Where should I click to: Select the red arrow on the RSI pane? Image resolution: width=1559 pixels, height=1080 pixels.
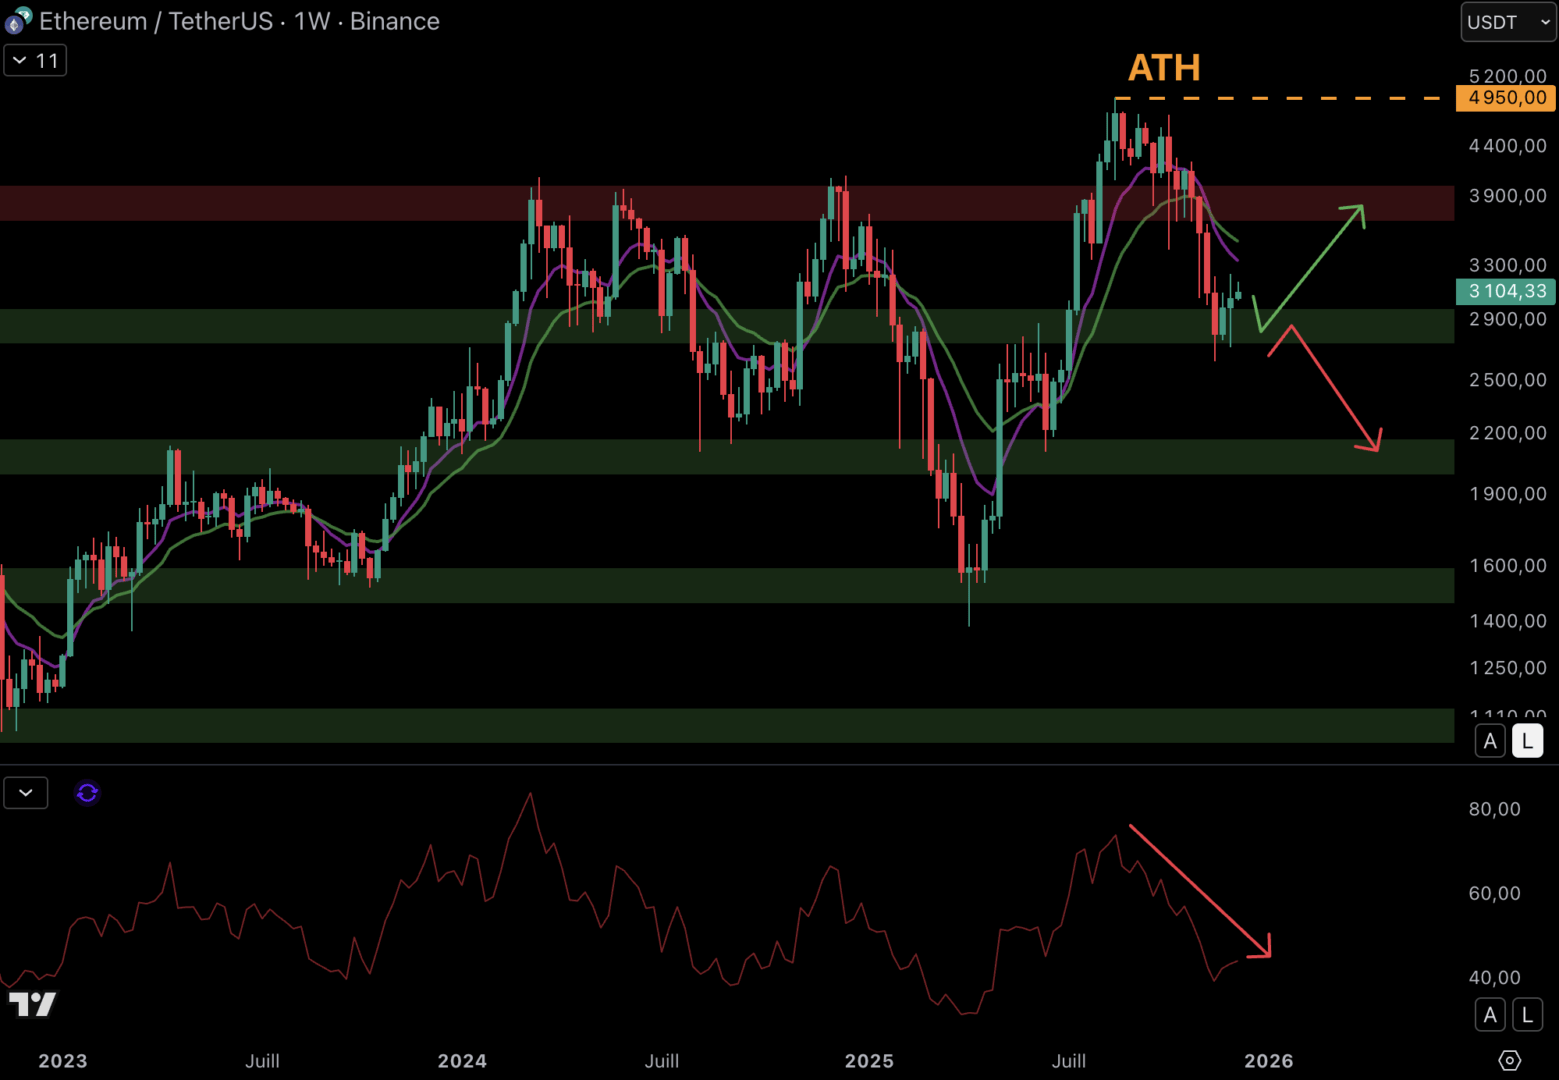tap(1199, 890)
